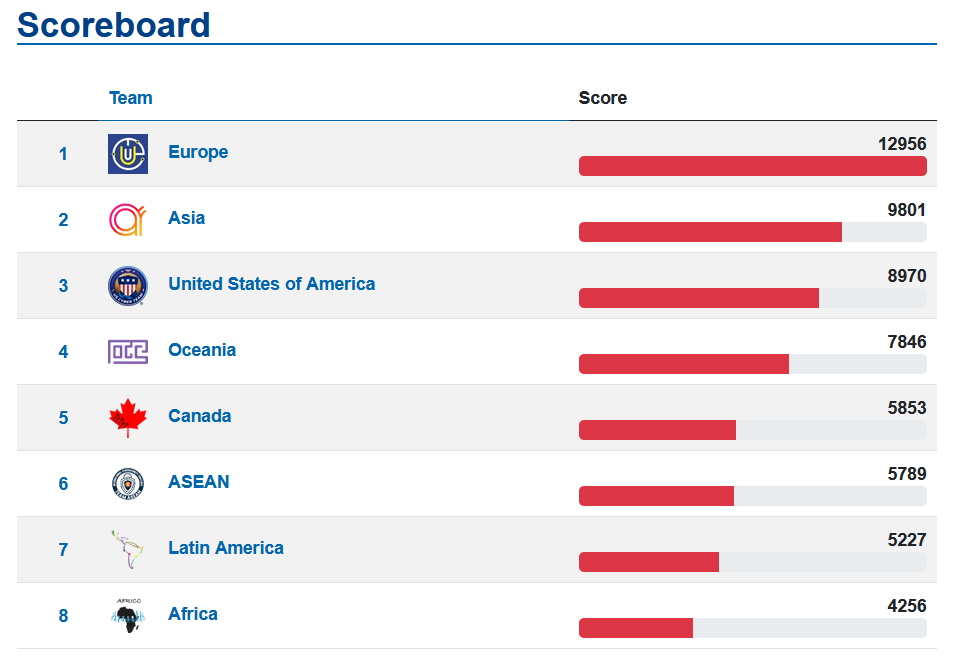Visit the Latin America team link

226,548
